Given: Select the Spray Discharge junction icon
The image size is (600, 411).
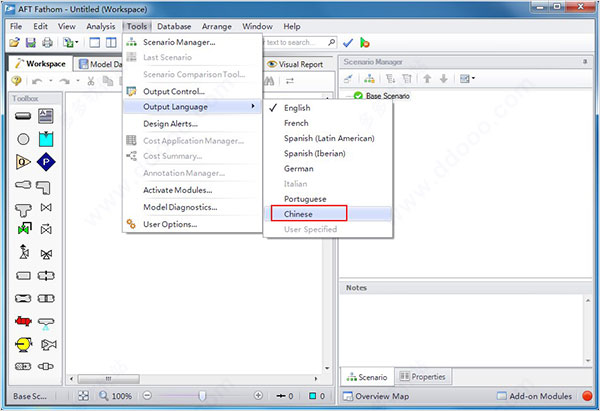Looking at the screenshot, I should [x=46, y=323].
